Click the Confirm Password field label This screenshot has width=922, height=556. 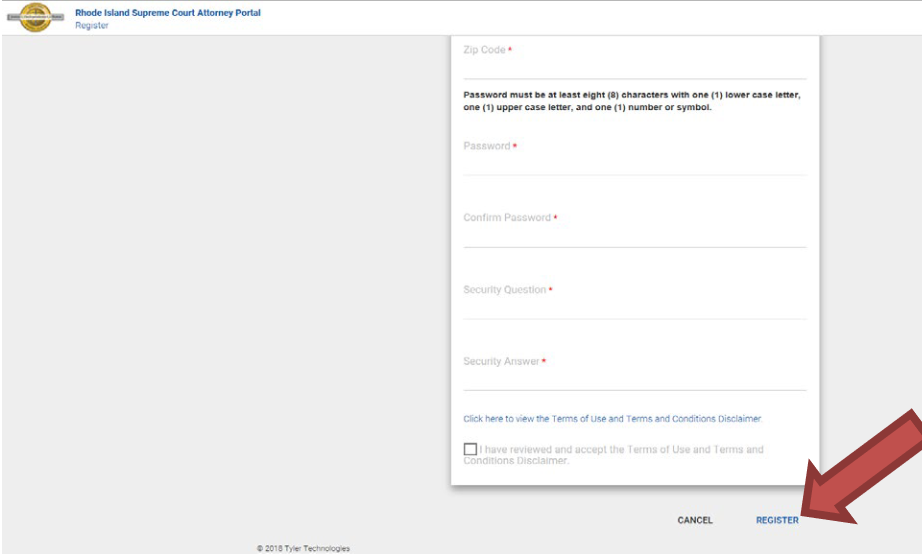tap(507, 218)
